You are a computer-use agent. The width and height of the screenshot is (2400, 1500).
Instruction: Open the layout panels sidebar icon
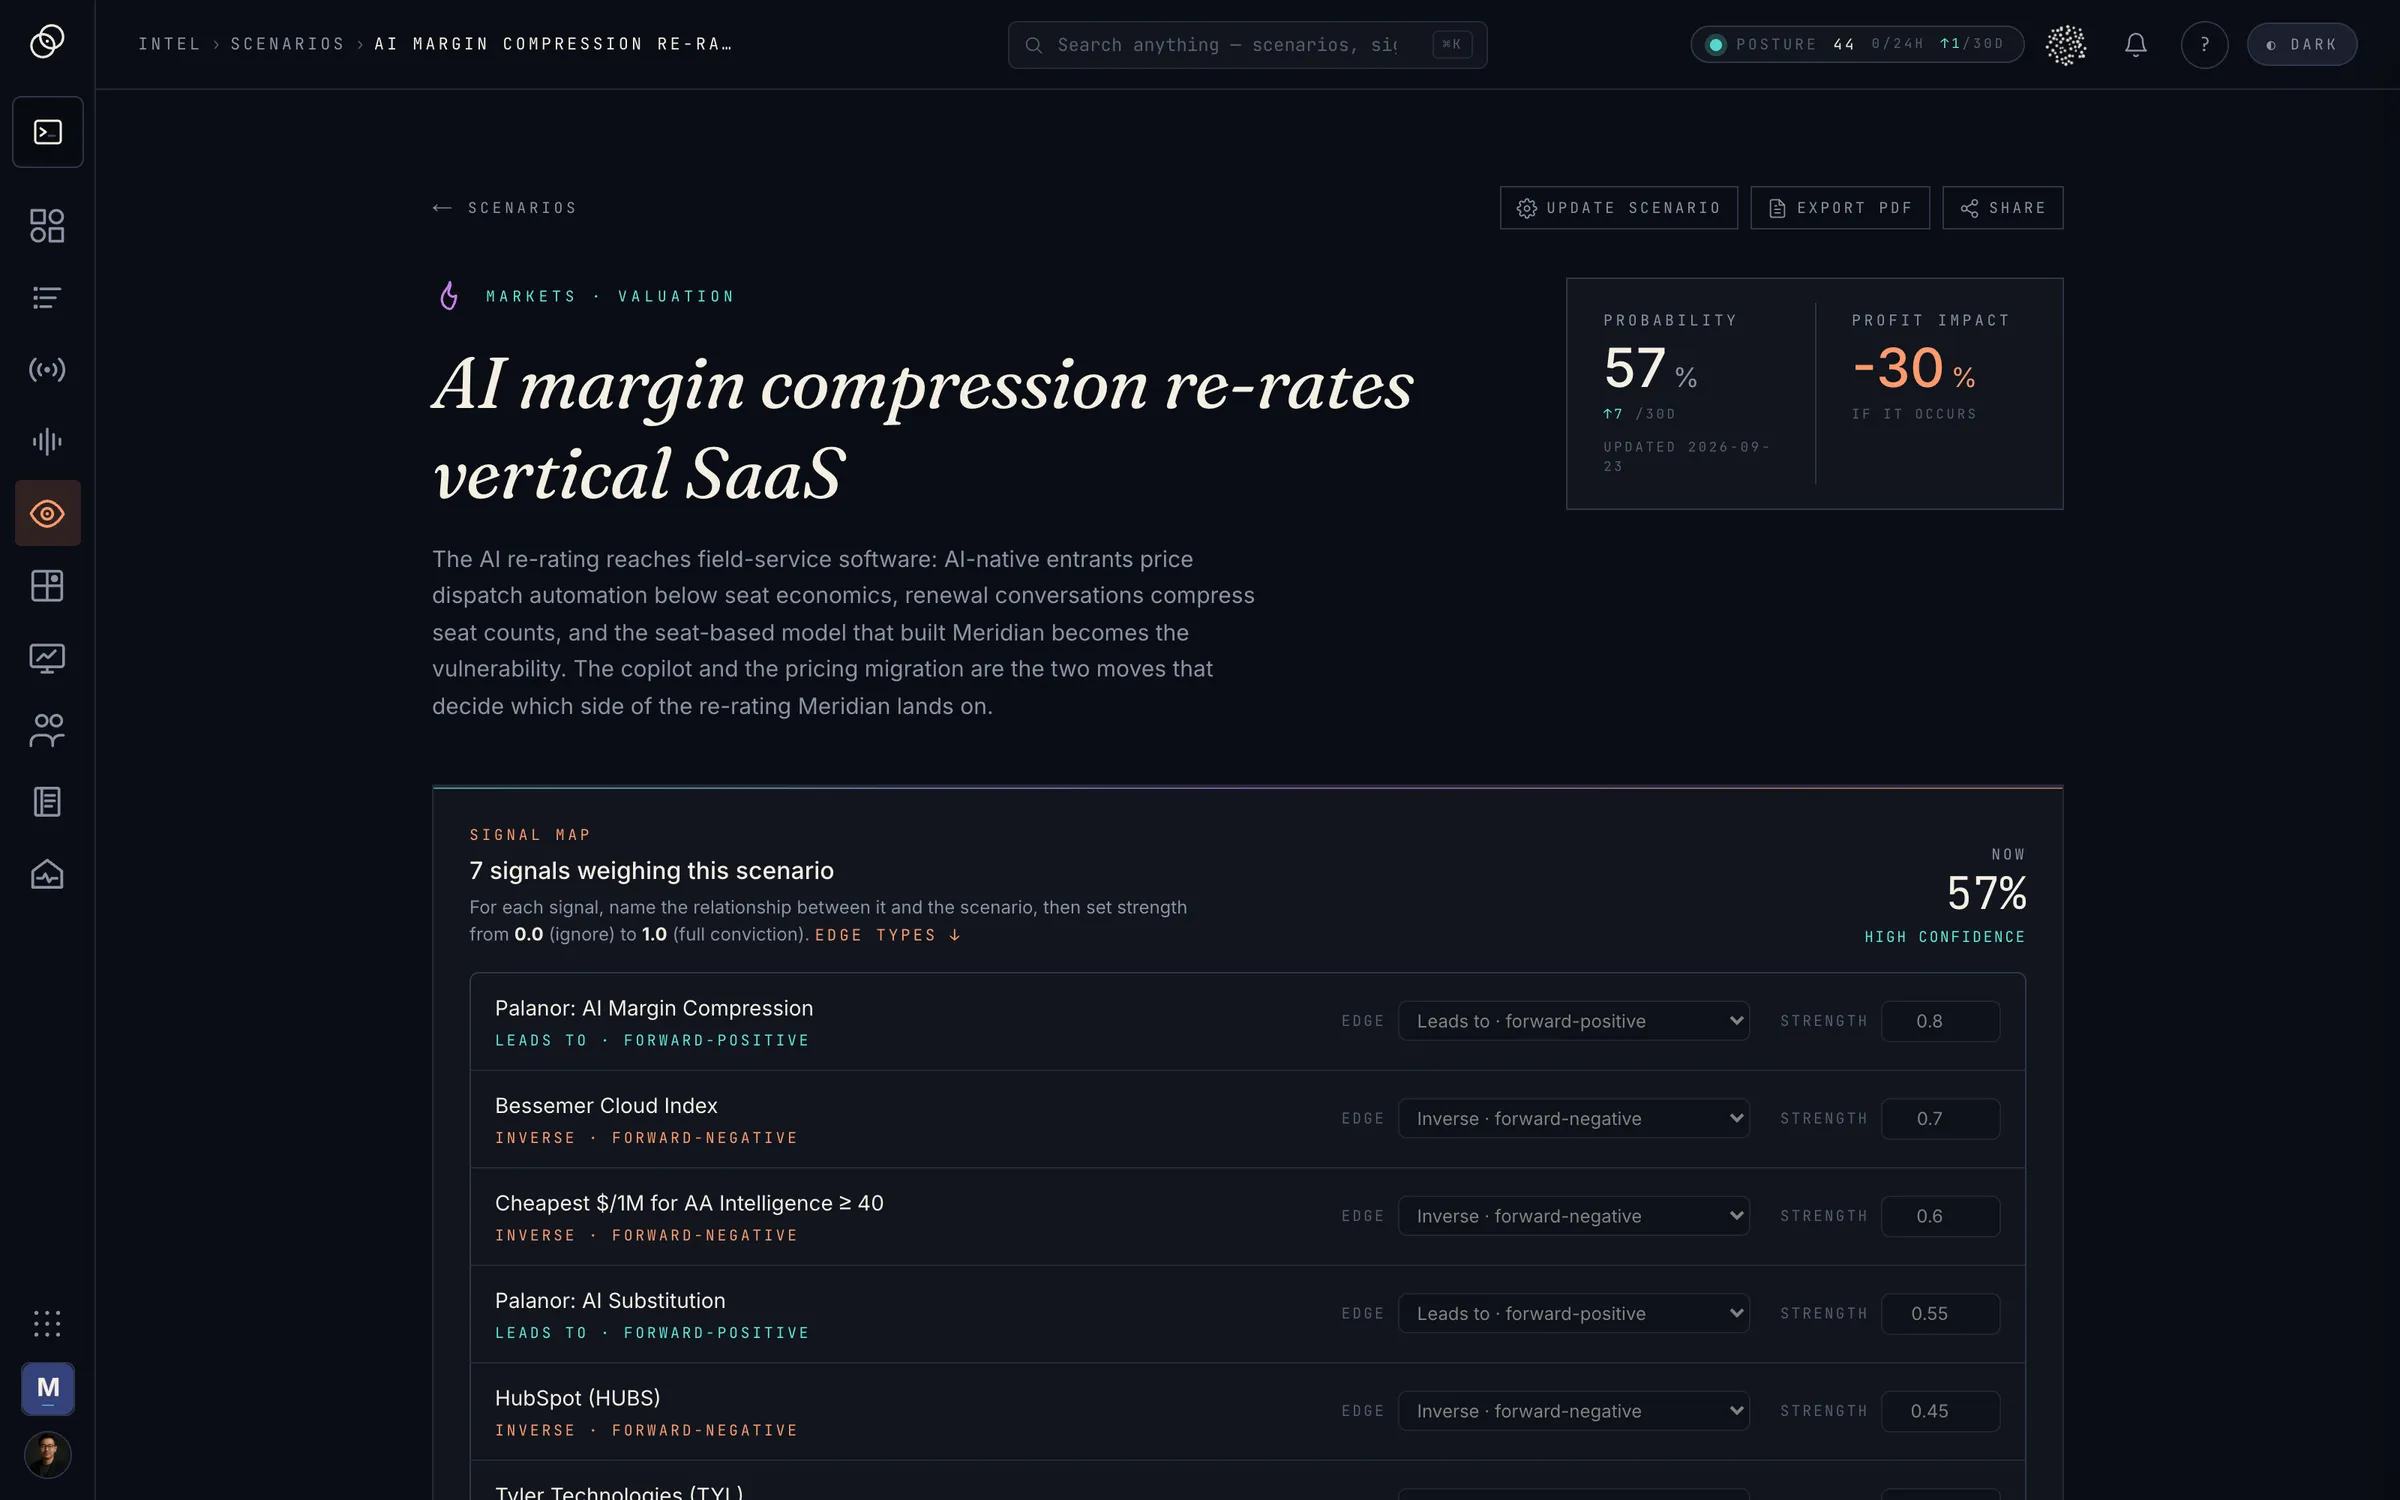(x=47, y=586)
